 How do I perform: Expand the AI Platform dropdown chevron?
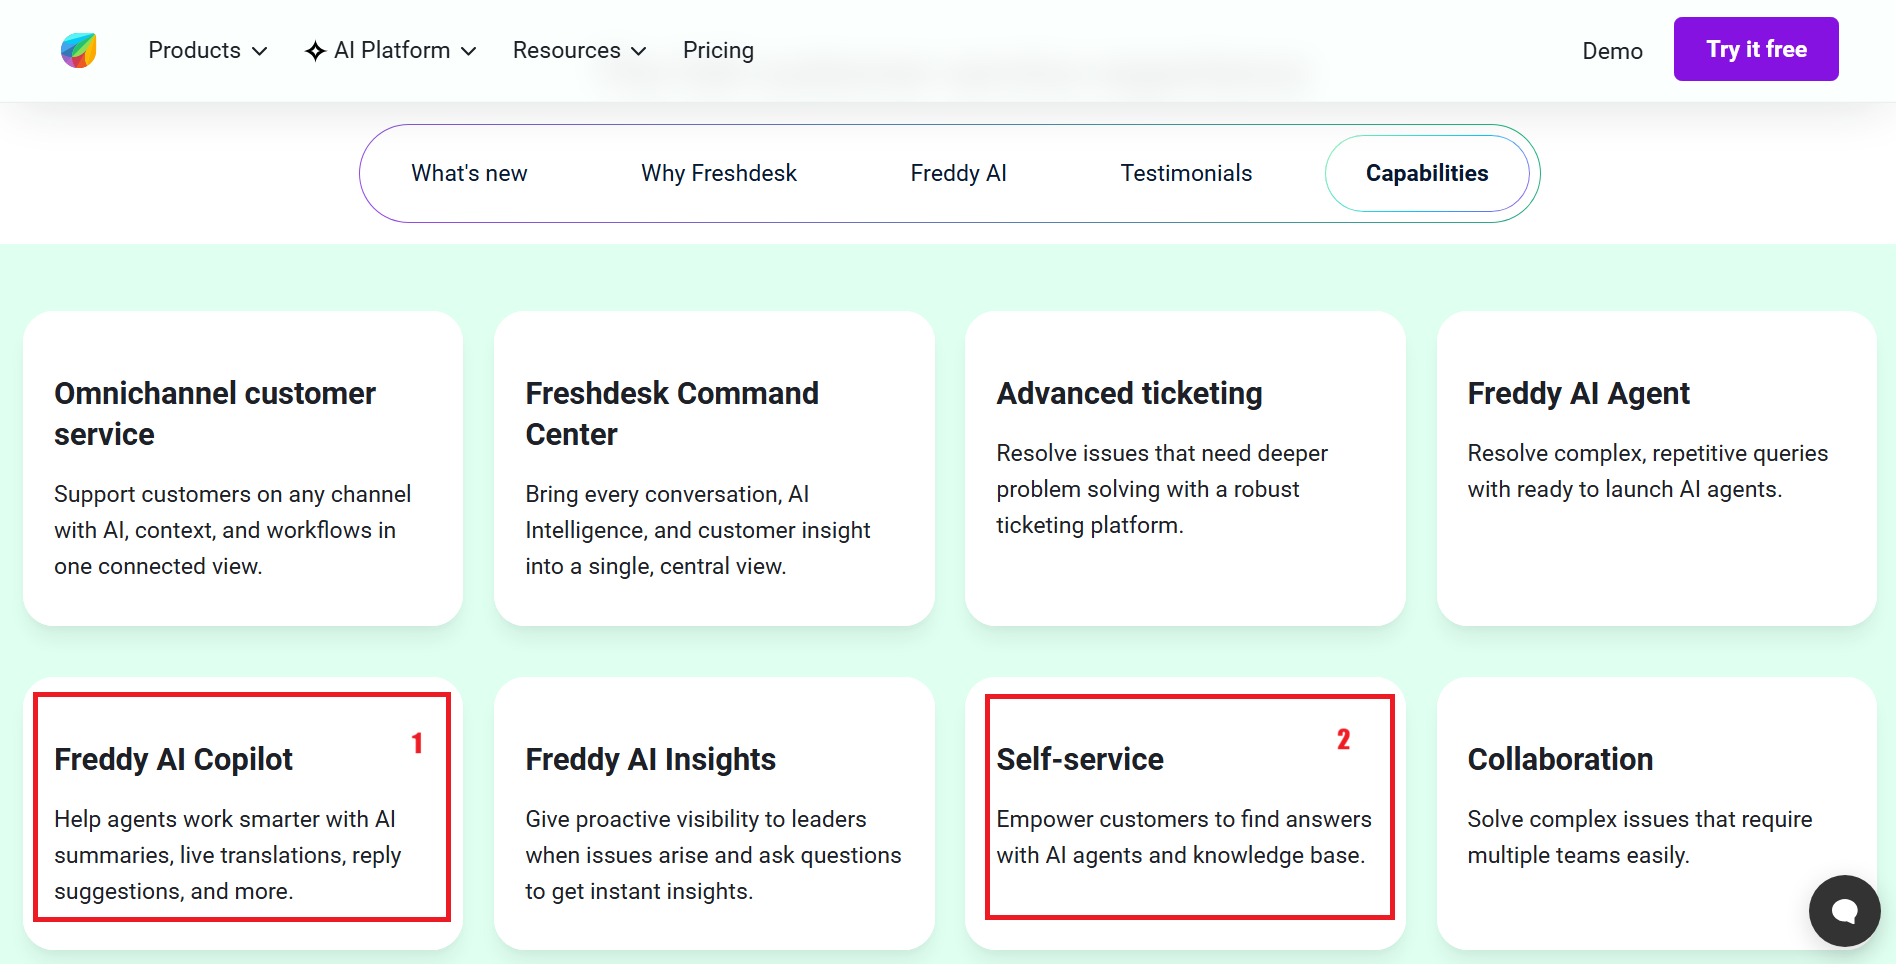pyautogui.click(x=468, y=51)
